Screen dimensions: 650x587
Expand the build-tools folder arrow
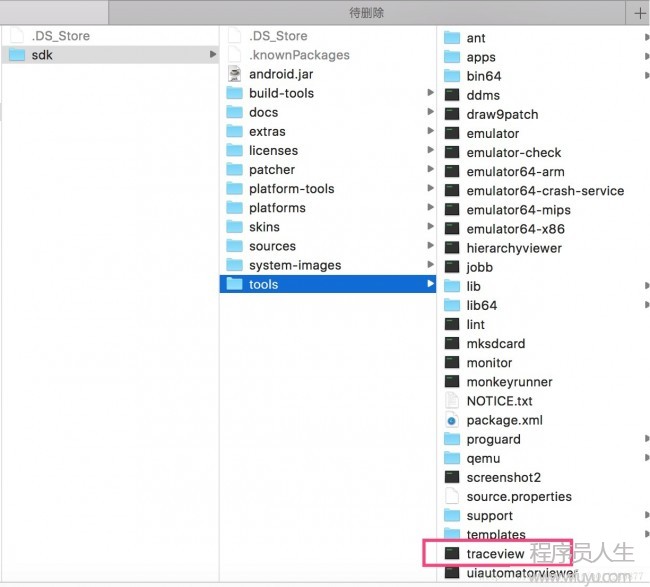[430, 92]
